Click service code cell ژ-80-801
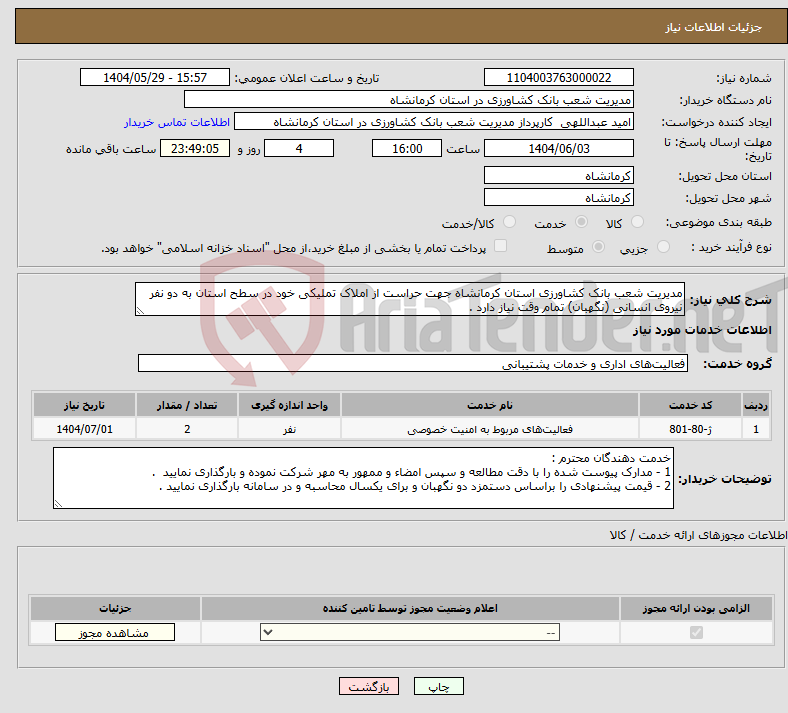The image size is (788, 713). coord(691,429)
